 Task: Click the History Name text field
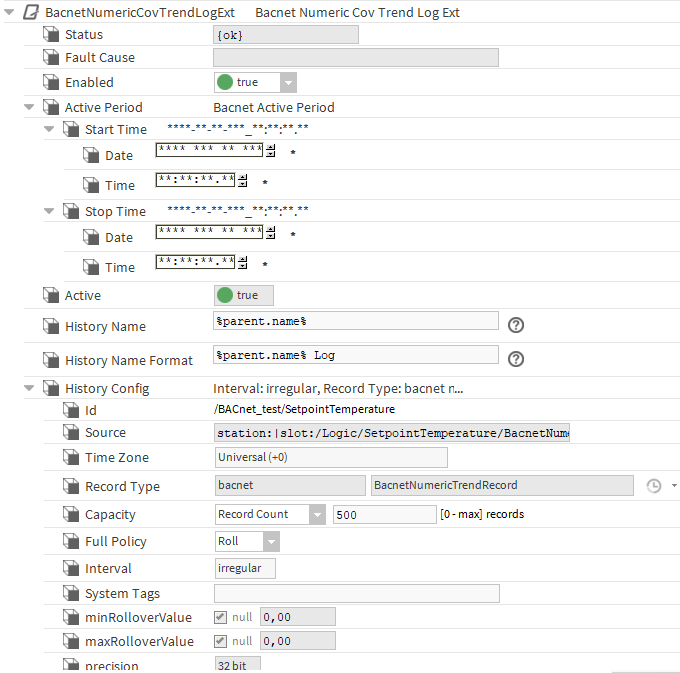click(x=356, y=321)
